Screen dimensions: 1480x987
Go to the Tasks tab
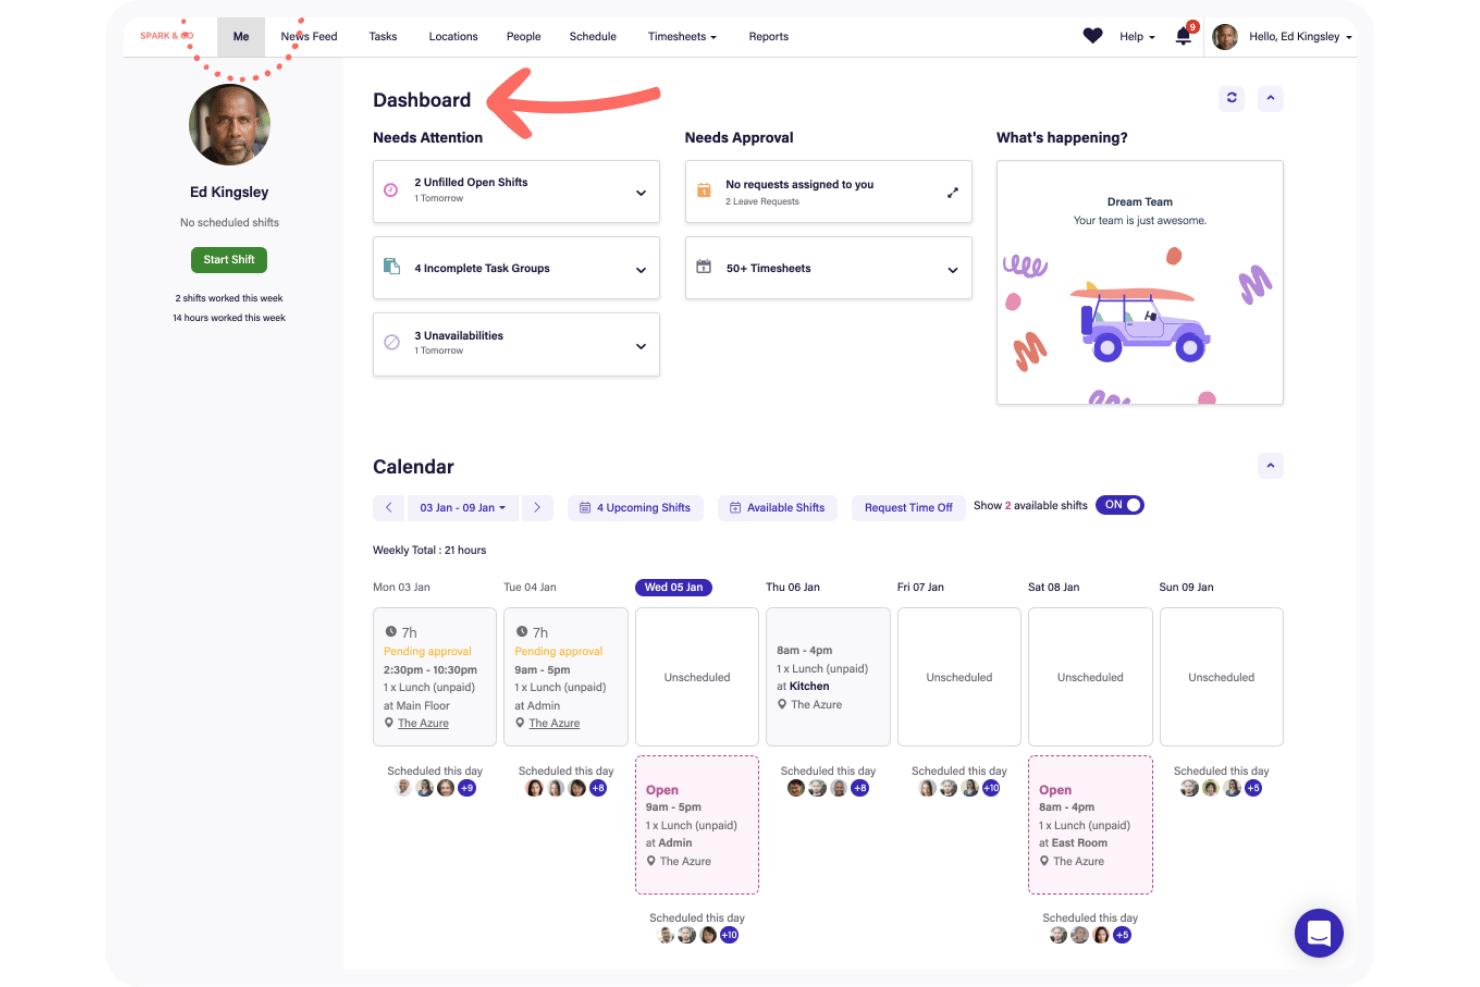point(383,37)
